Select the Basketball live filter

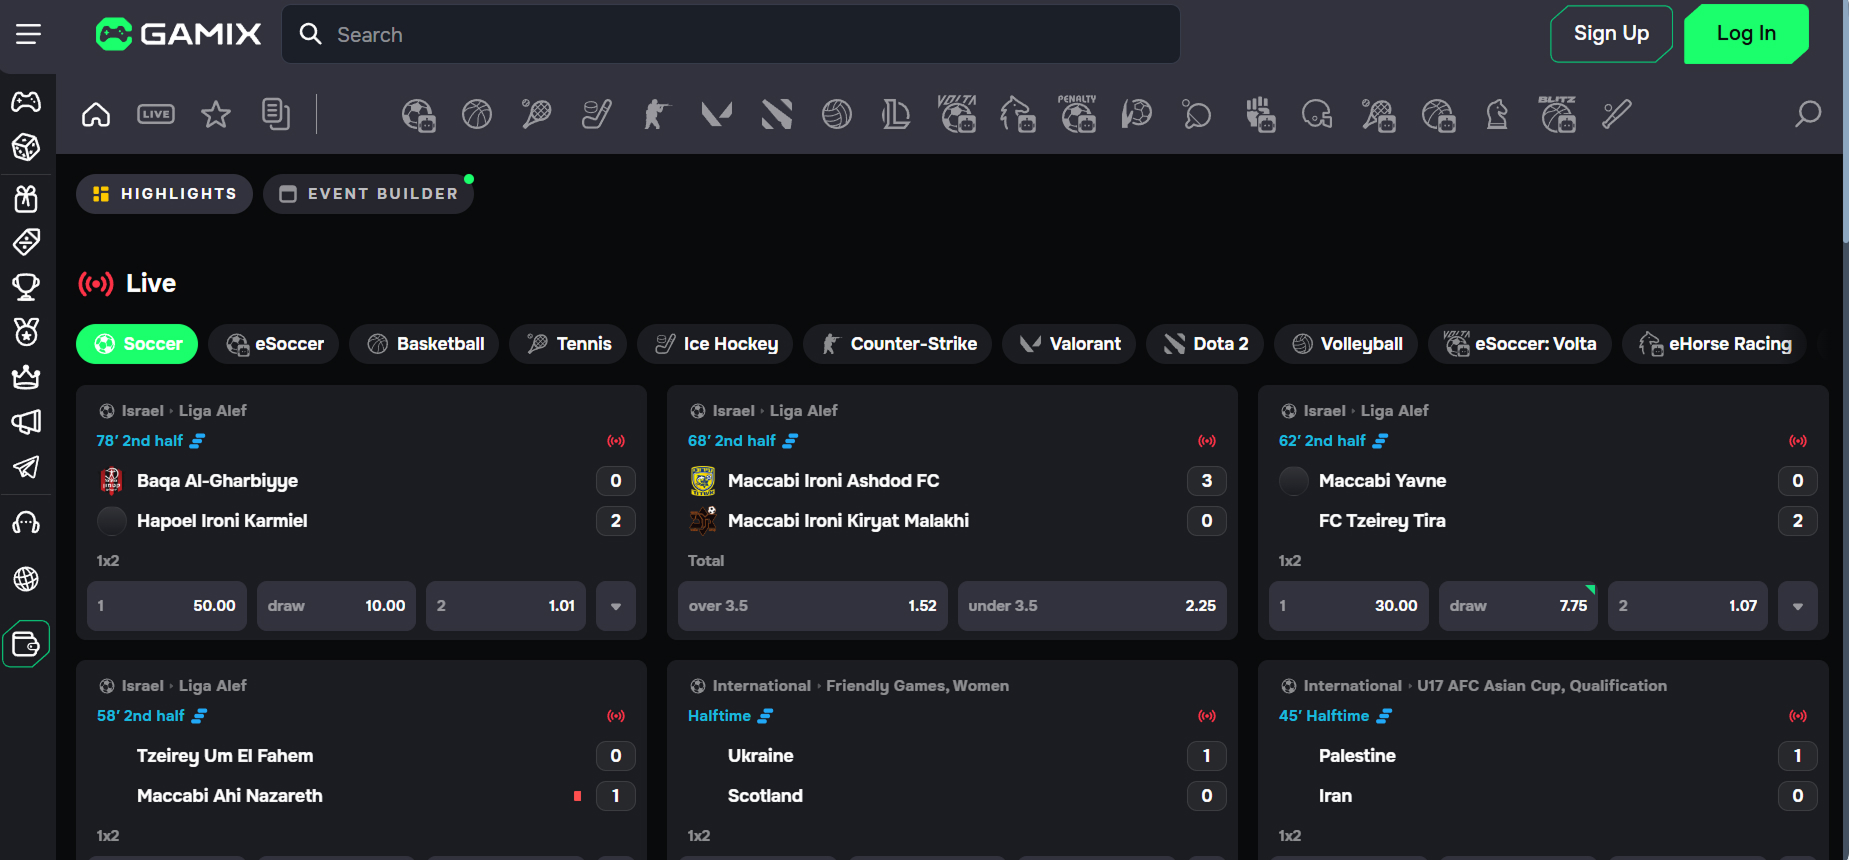[425, 344]
